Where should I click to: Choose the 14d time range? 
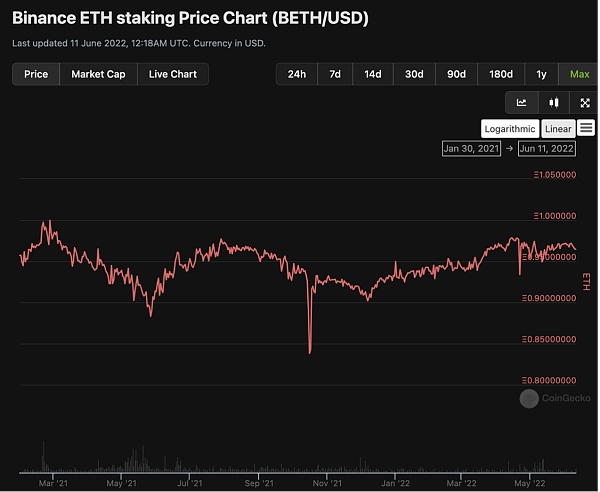[x=372, y=74]
